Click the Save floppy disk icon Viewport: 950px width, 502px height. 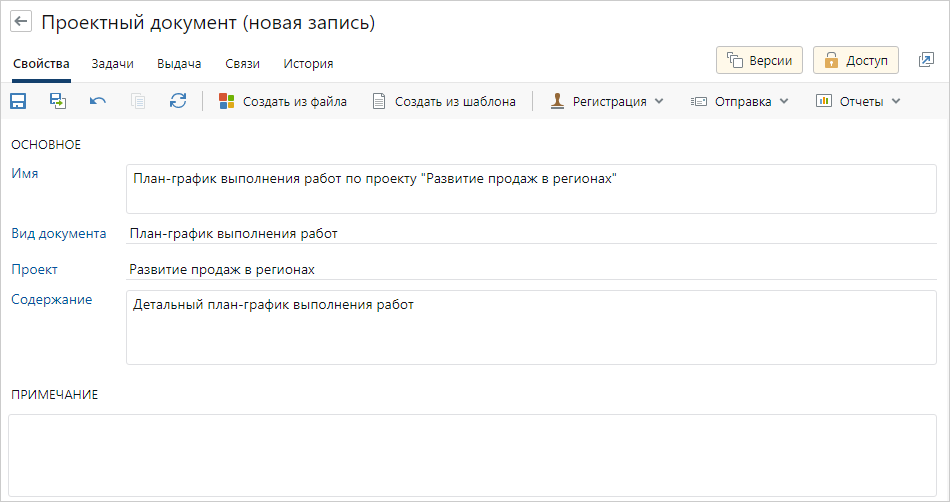[18, 101]
